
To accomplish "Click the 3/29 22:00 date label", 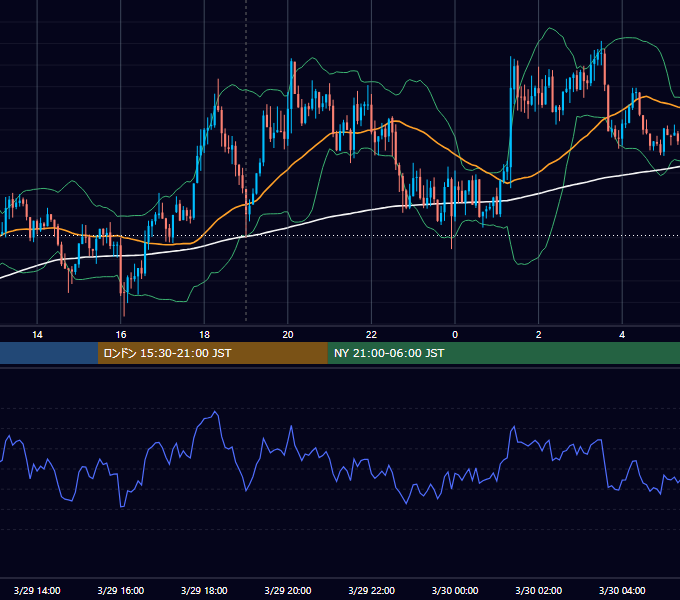I will [372, 590].
